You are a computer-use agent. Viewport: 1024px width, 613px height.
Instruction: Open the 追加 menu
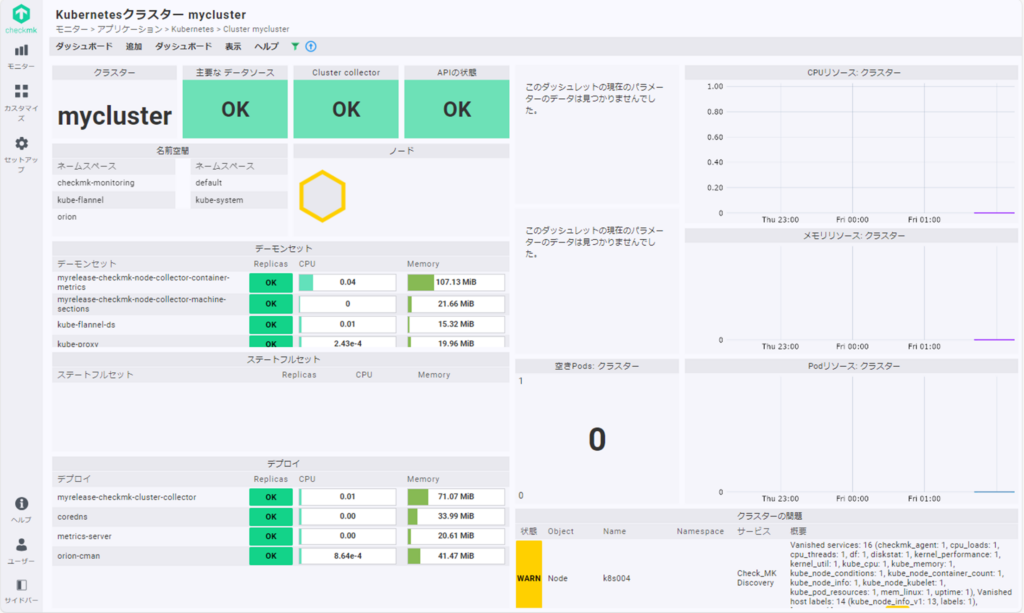(x=134, y=46)
